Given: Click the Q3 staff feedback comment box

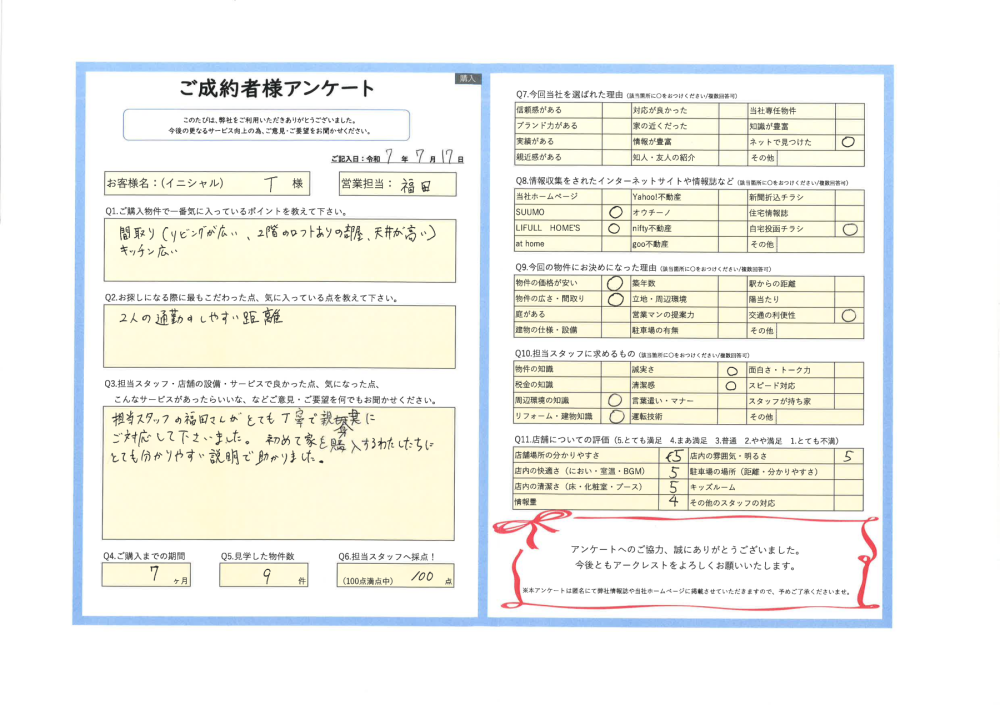Looking at the screenshot, I should (278, 471).
